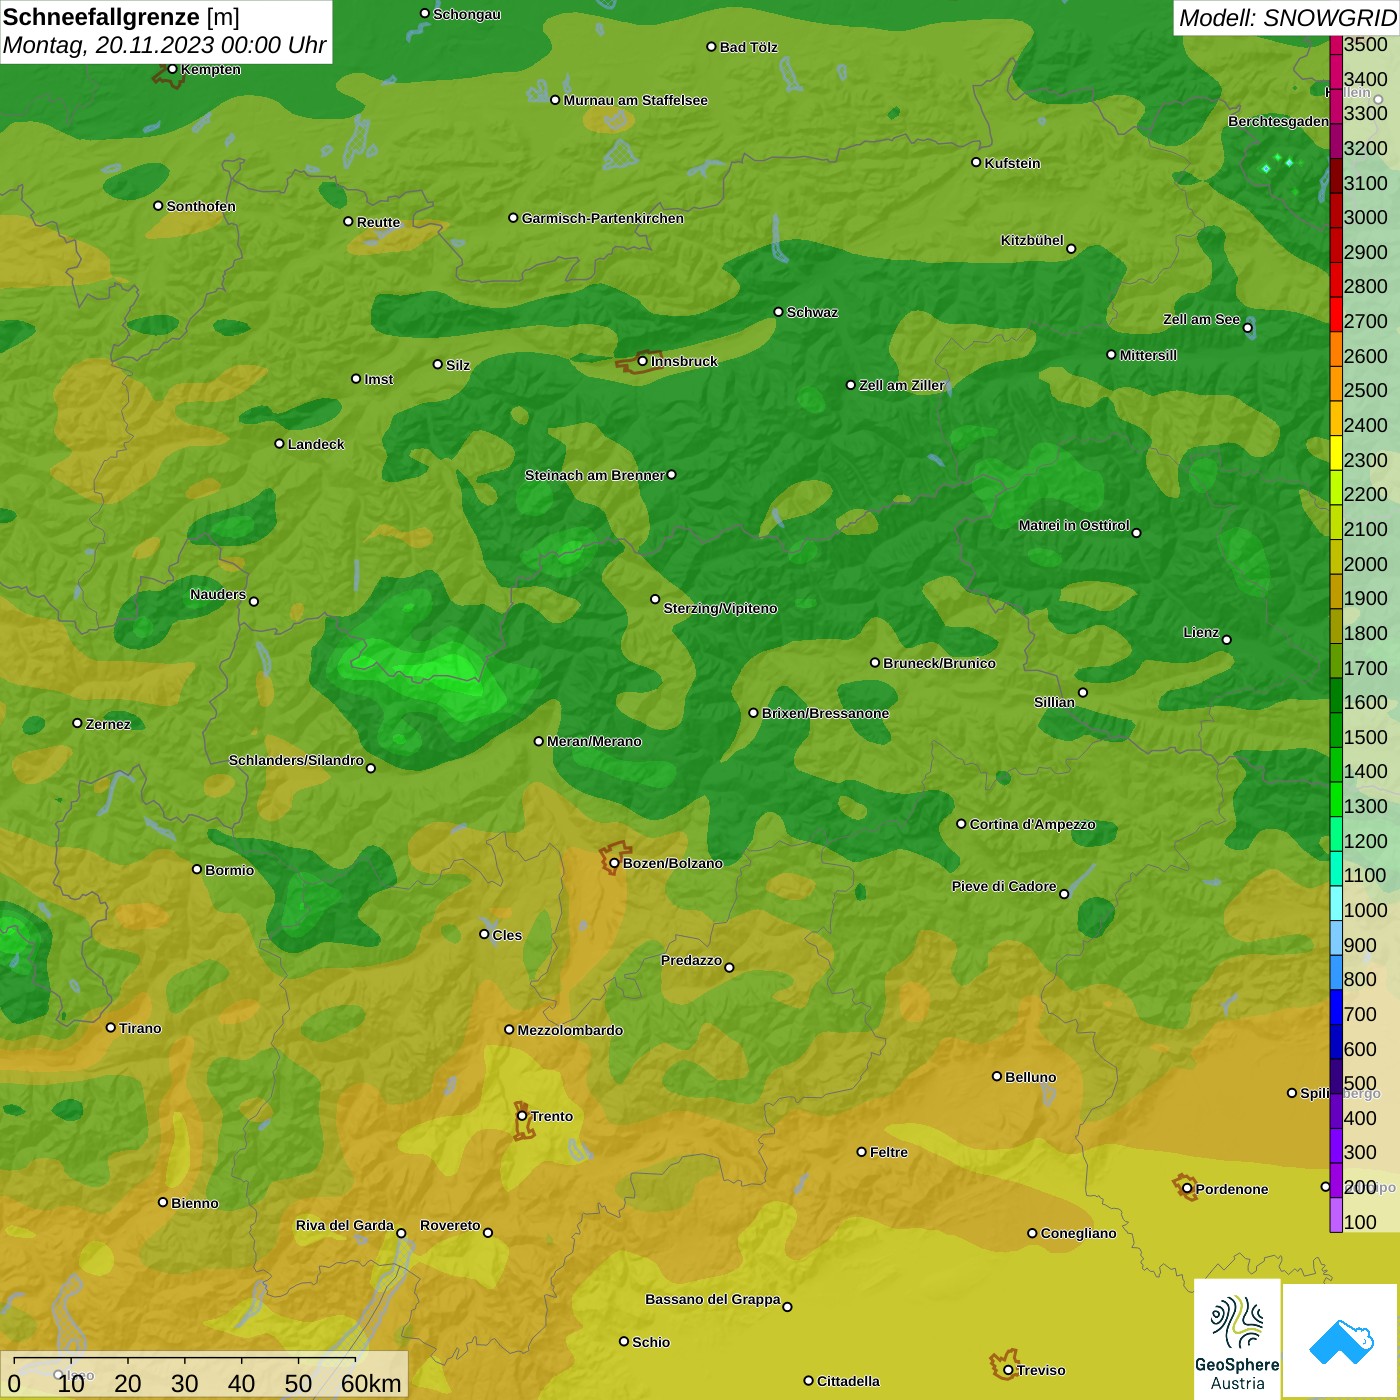Click the Reutte label
This screenshot has height=1400, width=1400.
[x=378, y=222]
